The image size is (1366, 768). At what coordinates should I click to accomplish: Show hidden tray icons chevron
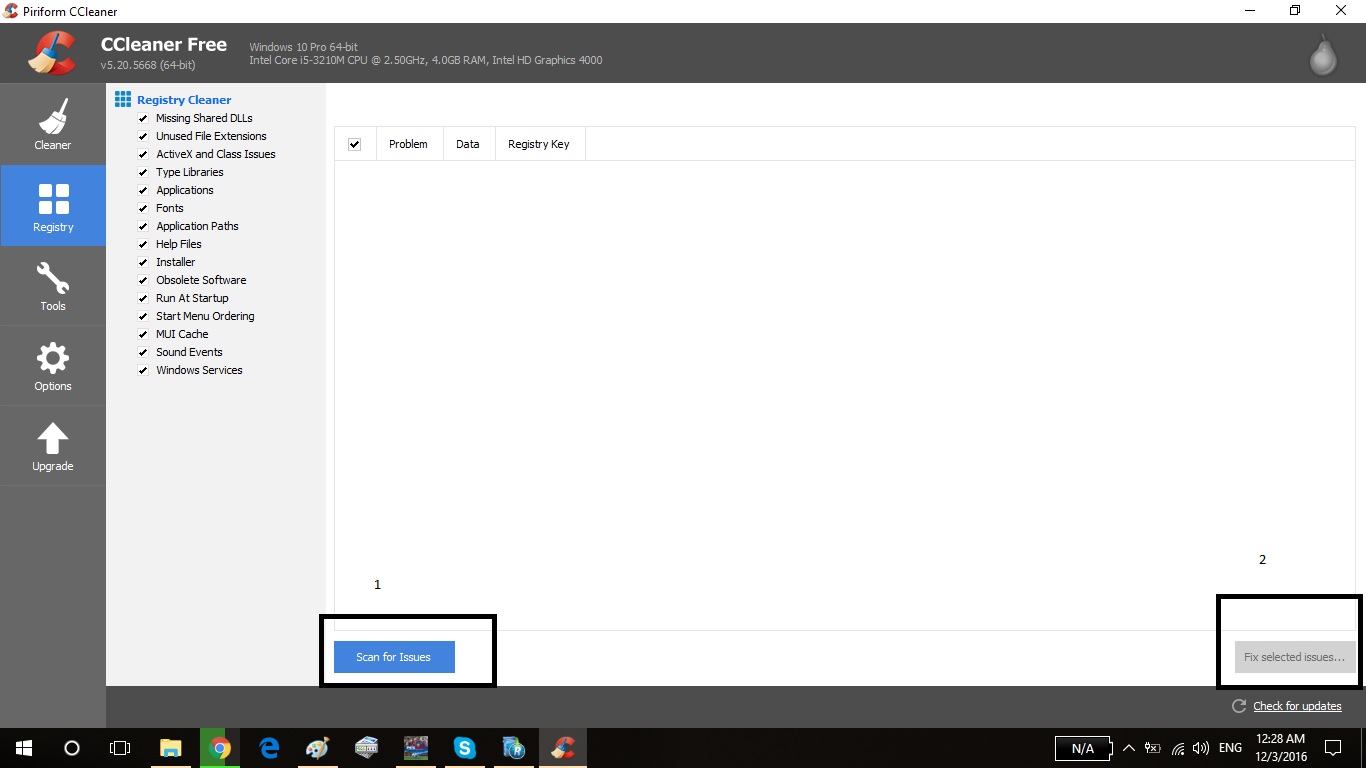coord(1129,748)
